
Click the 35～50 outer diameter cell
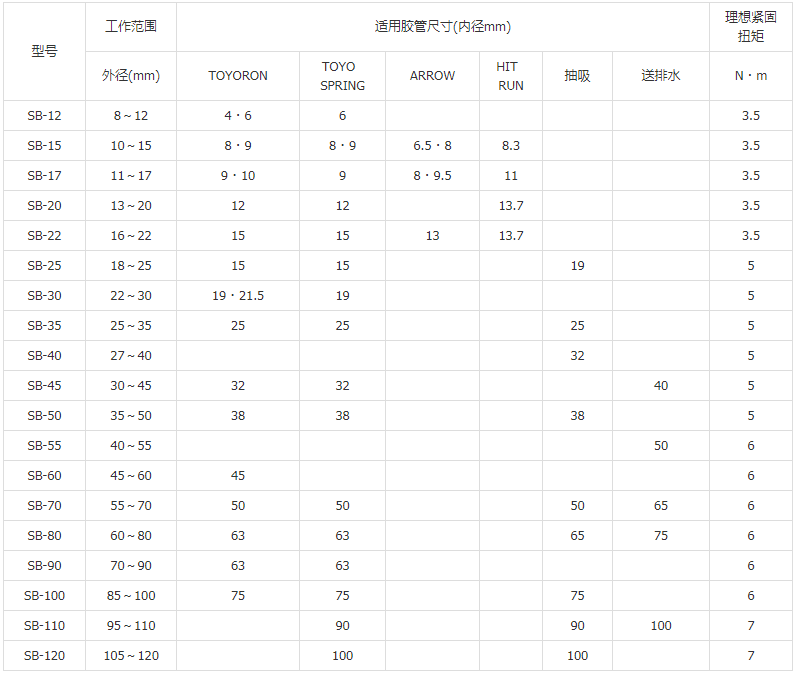point(131,416)
